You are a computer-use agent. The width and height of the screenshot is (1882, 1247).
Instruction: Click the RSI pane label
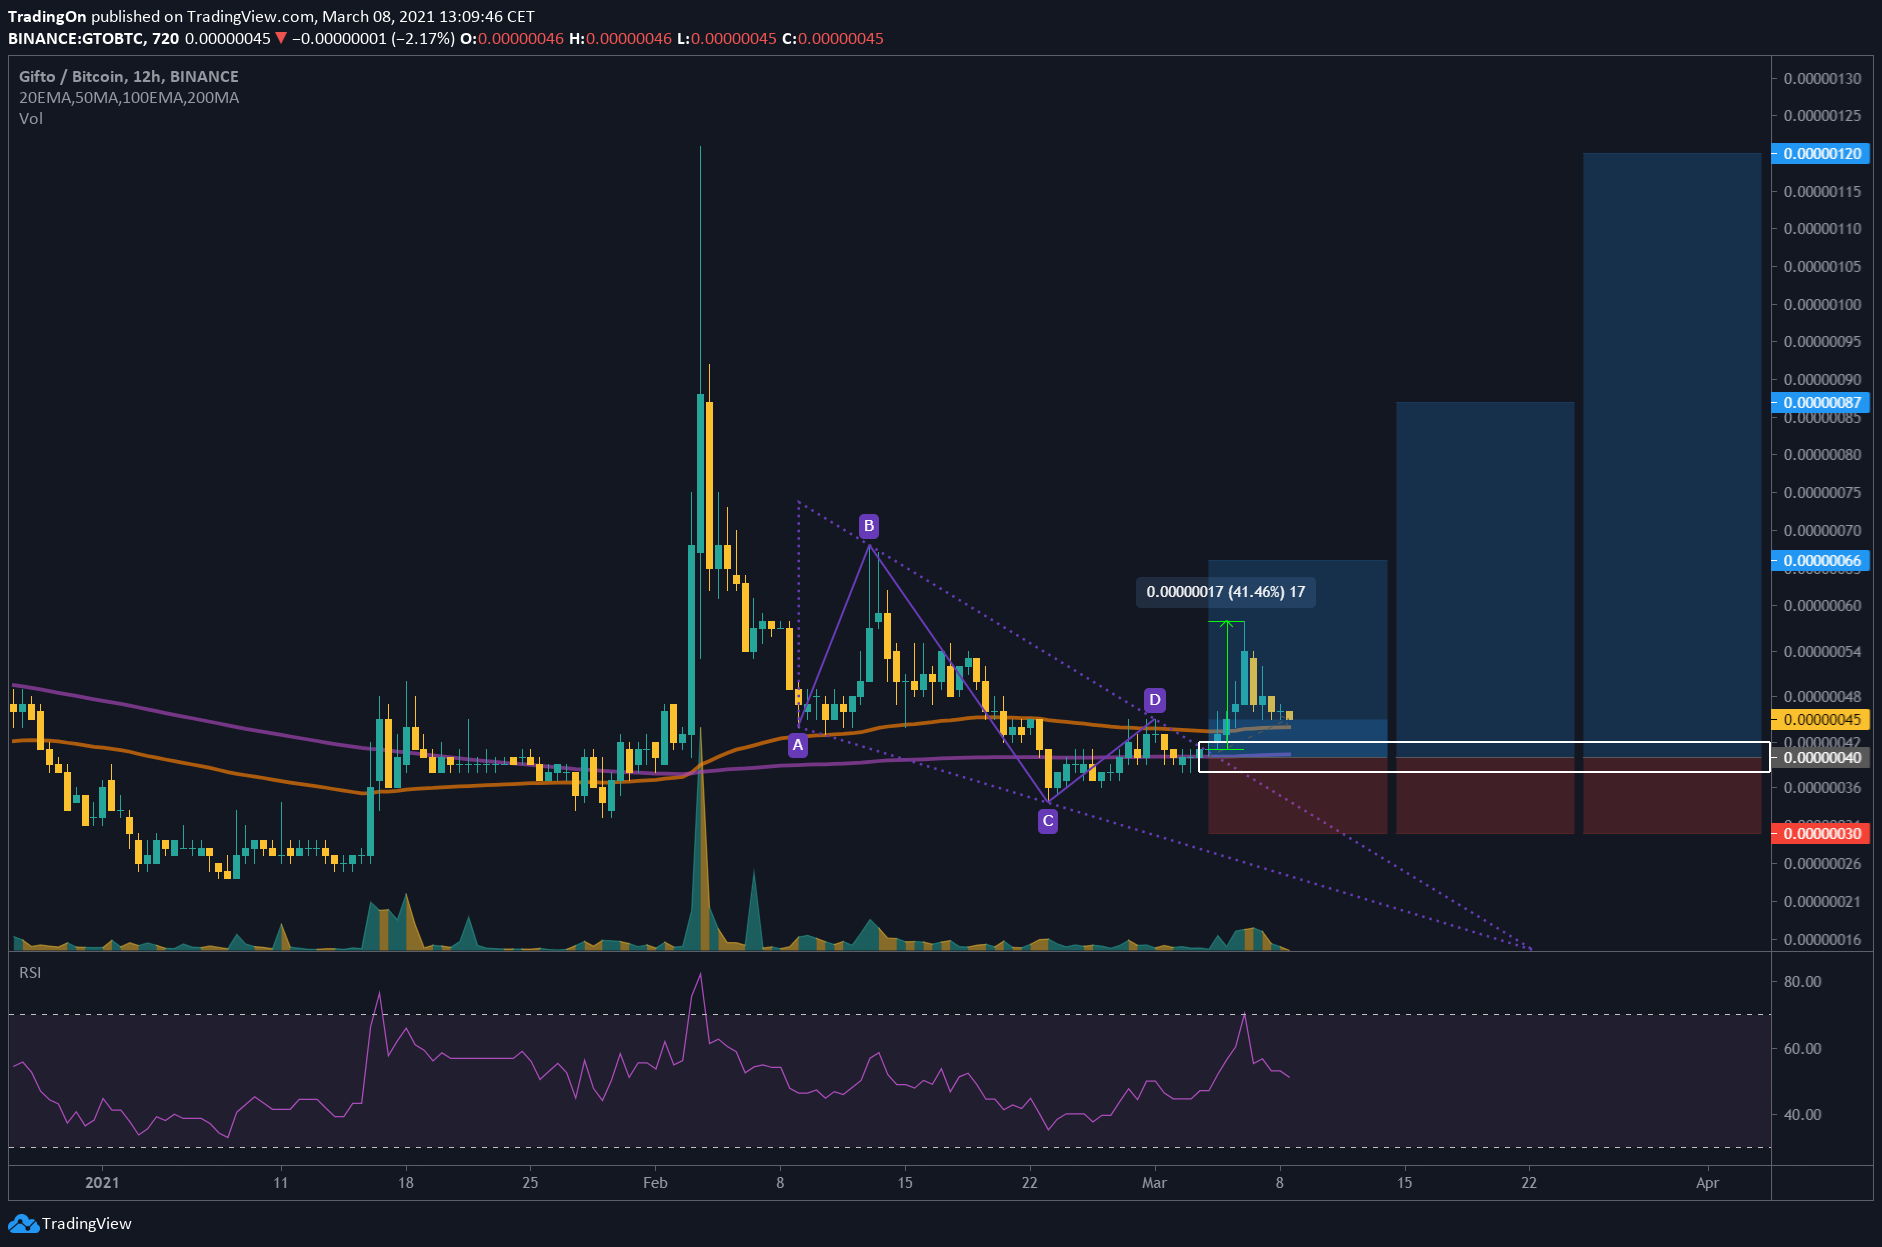coord(30,972)
